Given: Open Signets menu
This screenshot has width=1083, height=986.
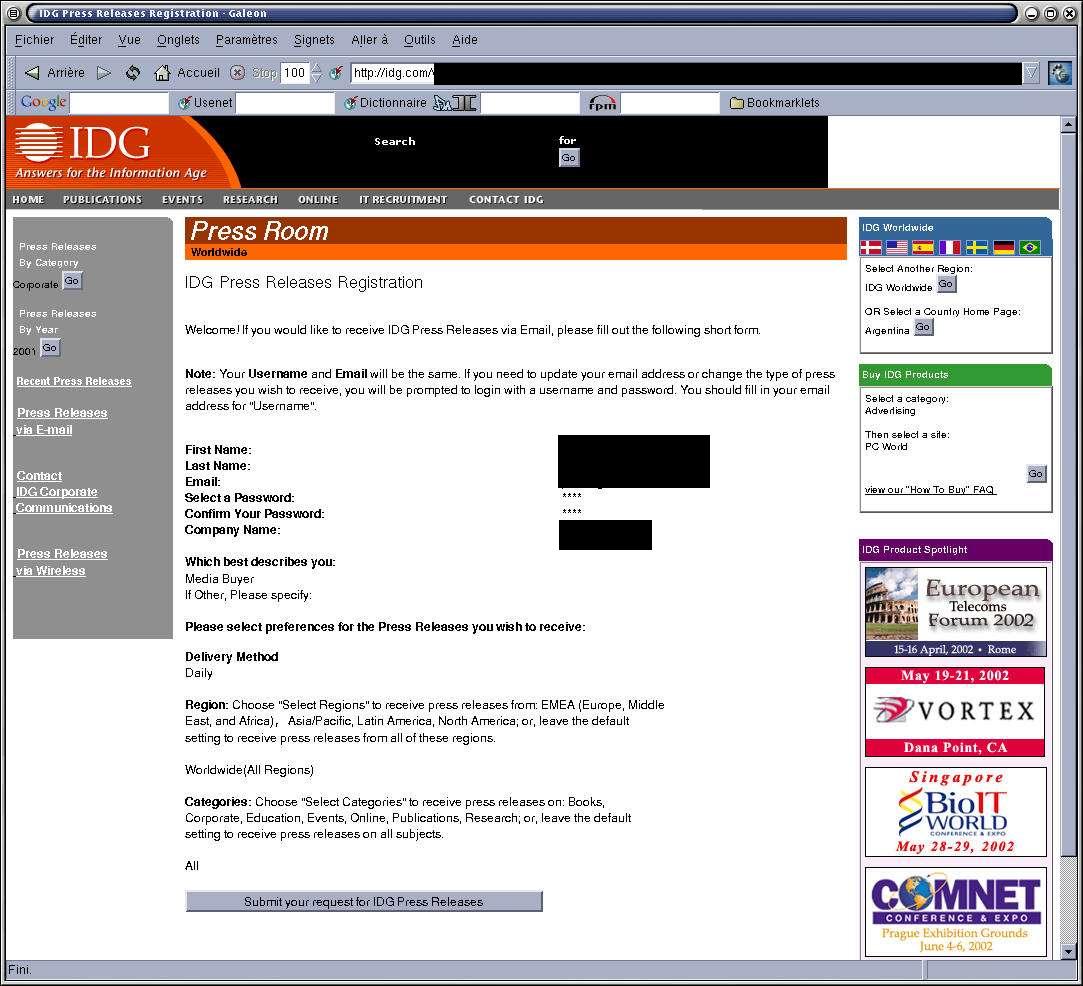Looking at the screenshot, I should (314, 40).
